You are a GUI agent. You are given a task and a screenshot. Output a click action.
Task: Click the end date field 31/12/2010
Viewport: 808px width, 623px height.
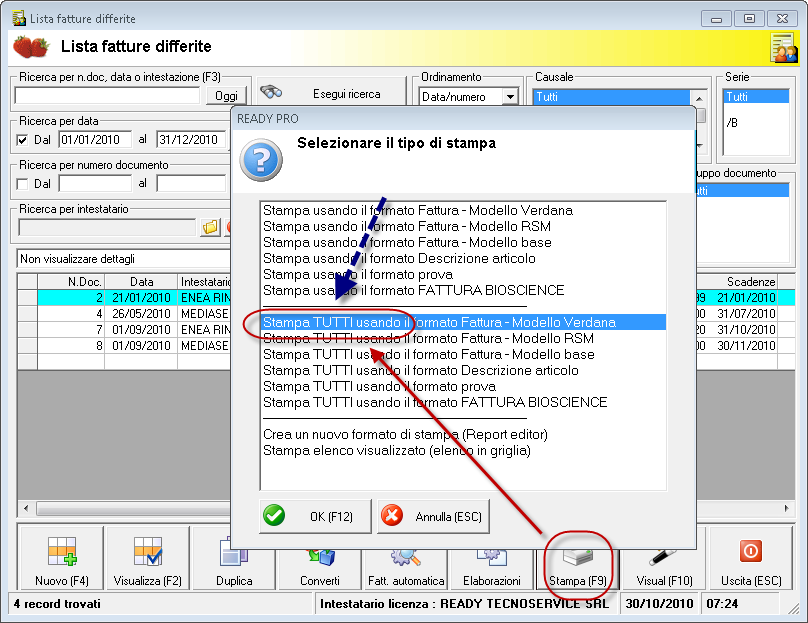click(191, 140)
